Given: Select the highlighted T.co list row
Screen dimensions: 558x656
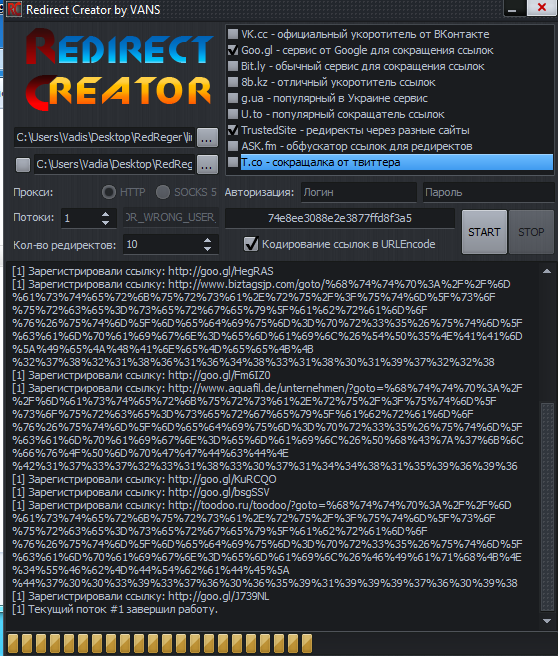Looking at the screenshot, I should pos(397,162).
